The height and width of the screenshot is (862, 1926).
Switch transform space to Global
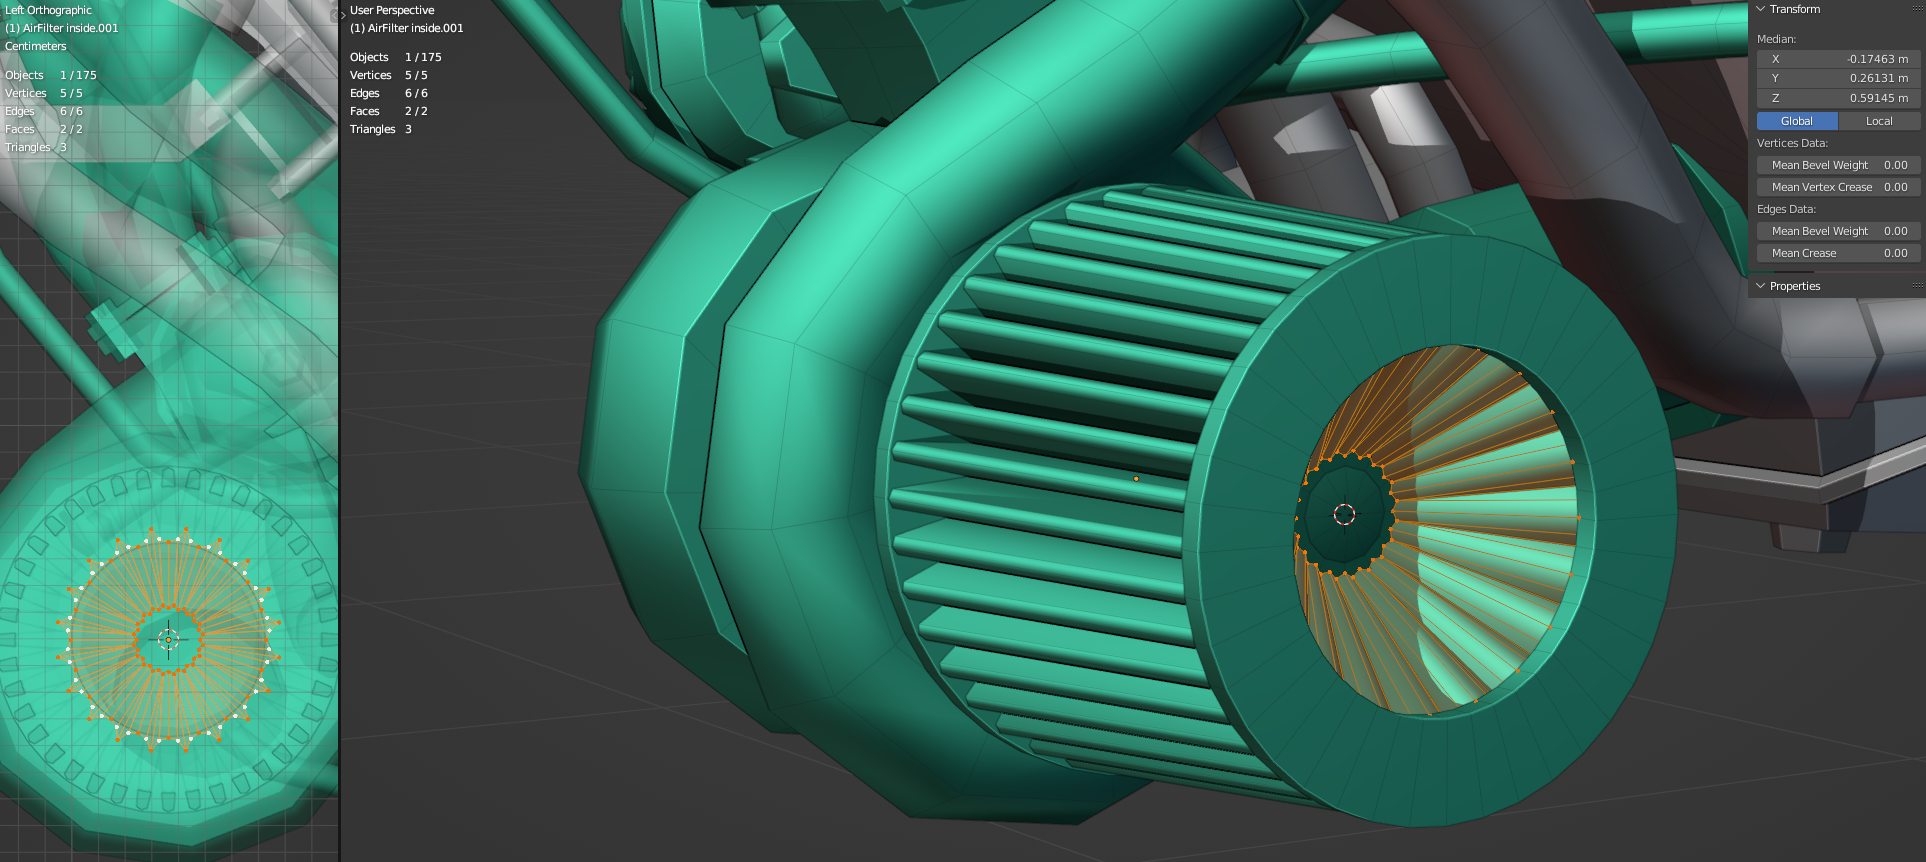click(1797, 121)
